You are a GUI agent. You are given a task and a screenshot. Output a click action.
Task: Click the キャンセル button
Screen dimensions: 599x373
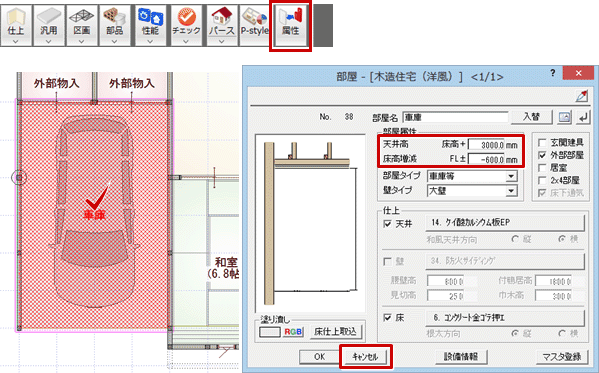[365, 357]
